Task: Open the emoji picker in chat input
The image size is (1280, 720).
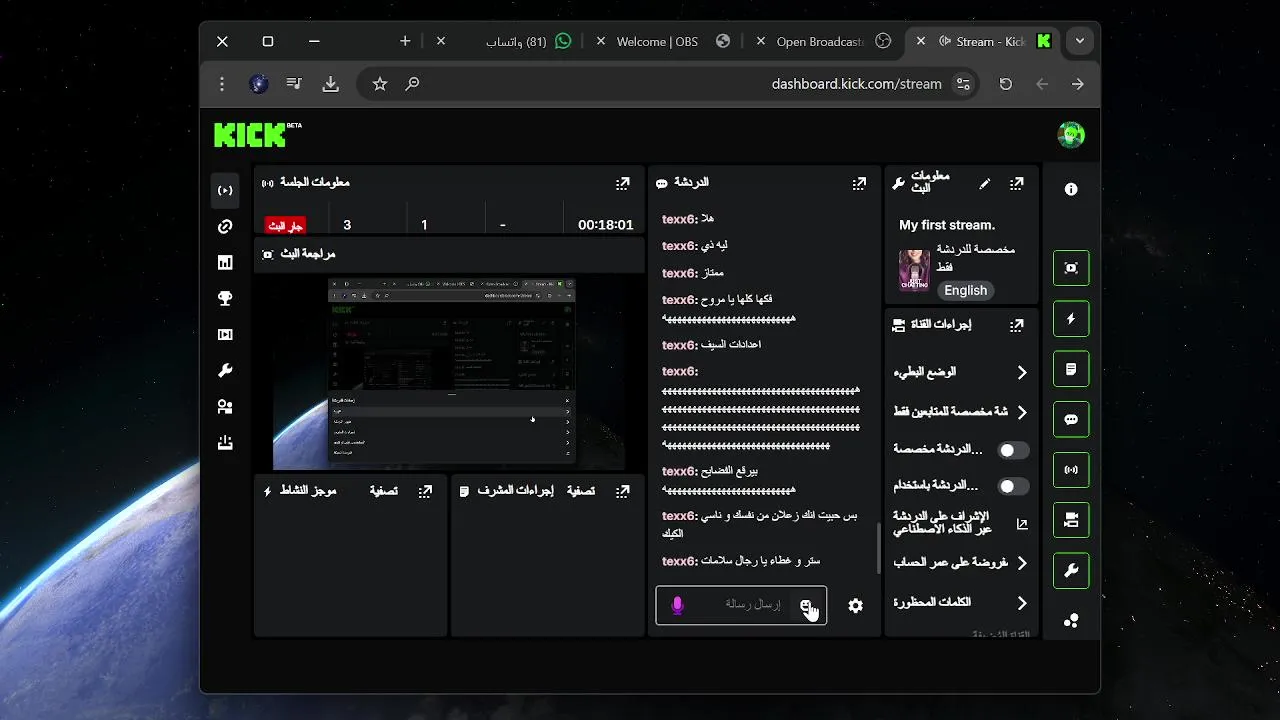Action: point(806,605)
